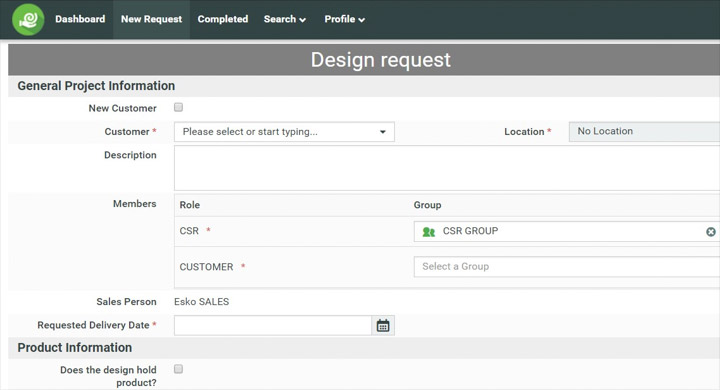Check the design hold product checkbox
The image size is (720, 390).
(x=179, y=369)
